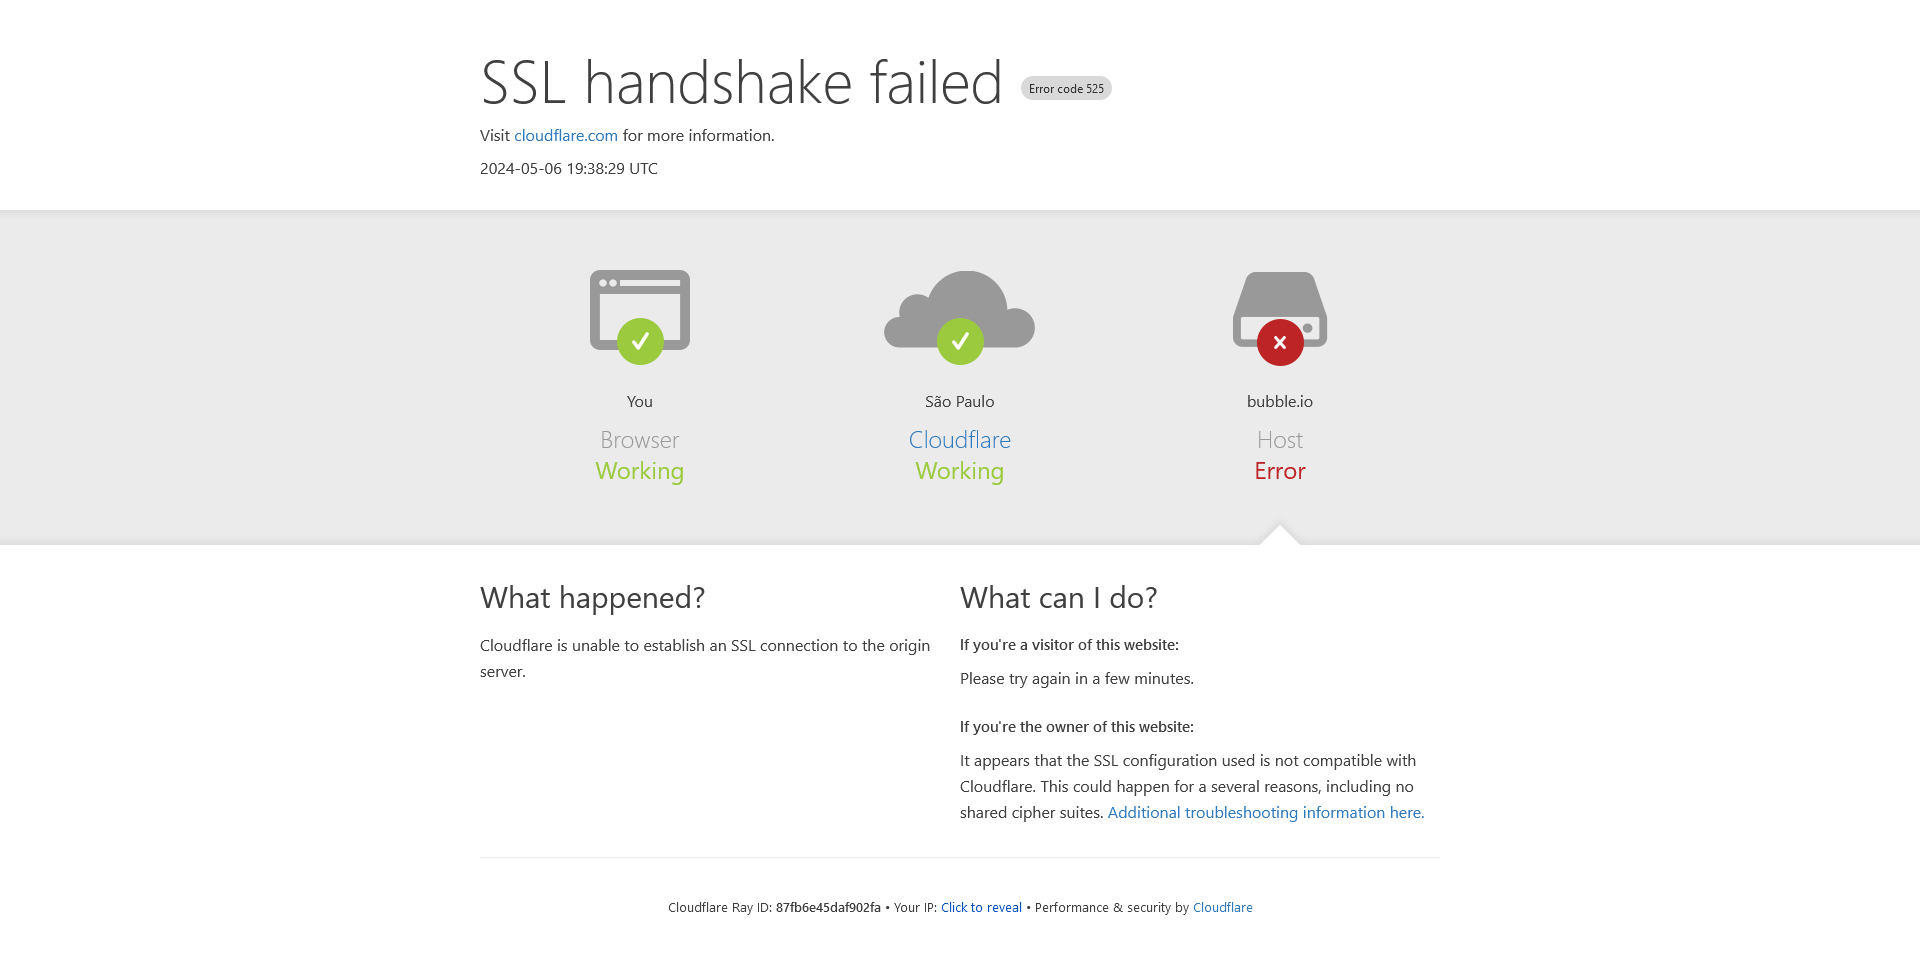This screenshot has height=954, width=1920.
Task: Click the timestamp 2024-05-06 19:38:29 UTC
Action: (569, 169)
